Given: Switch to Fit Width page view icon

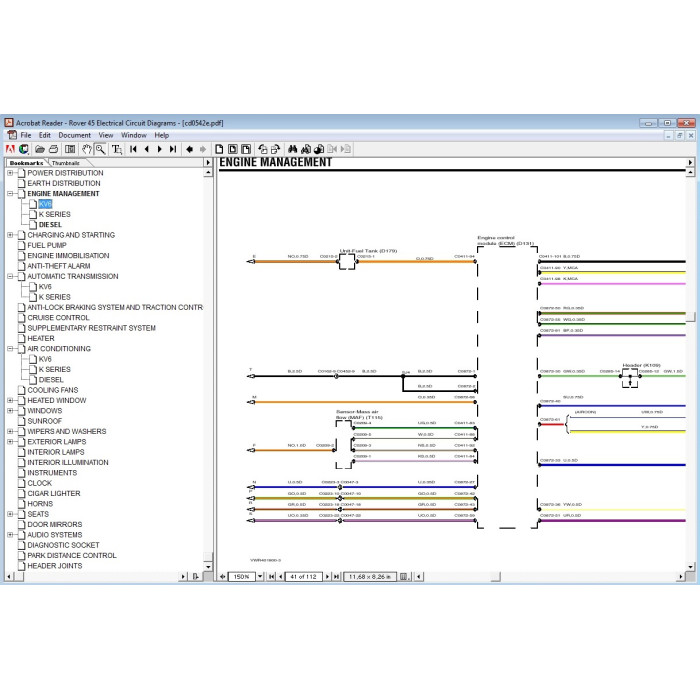Looking at the screenshot, I should coord(246,149).
